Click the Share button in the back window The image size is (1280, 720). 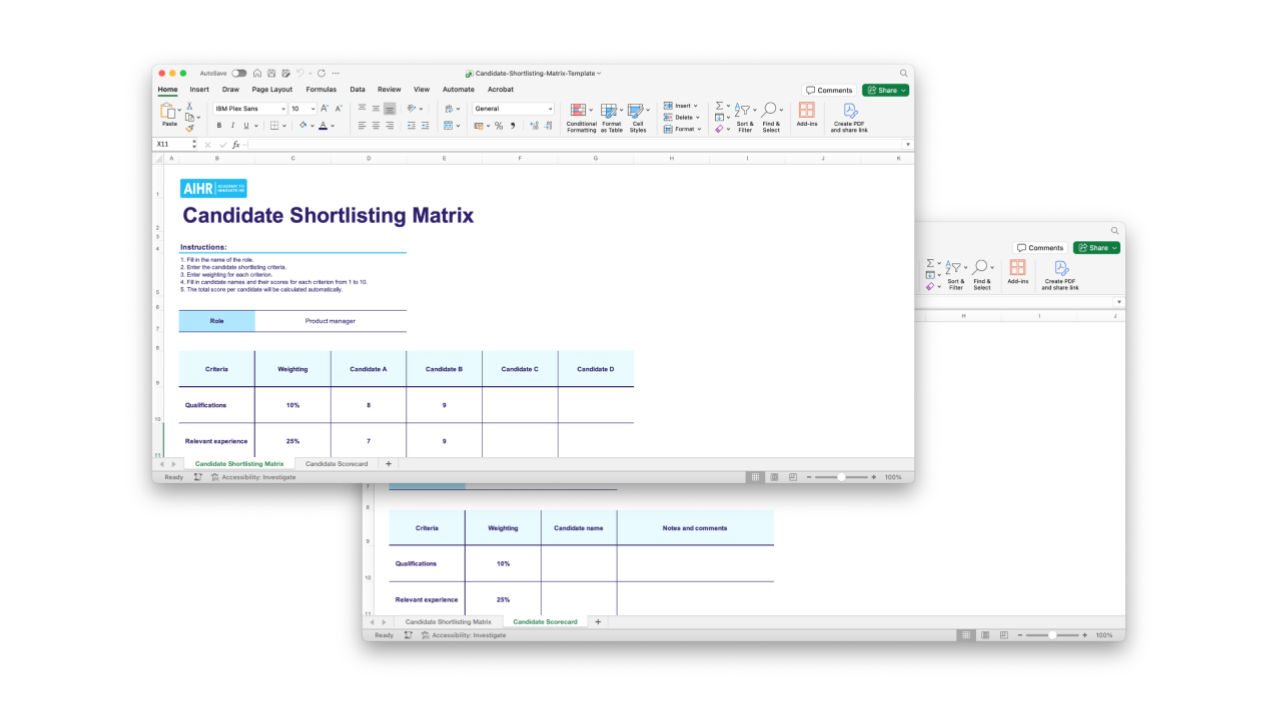1096,248
